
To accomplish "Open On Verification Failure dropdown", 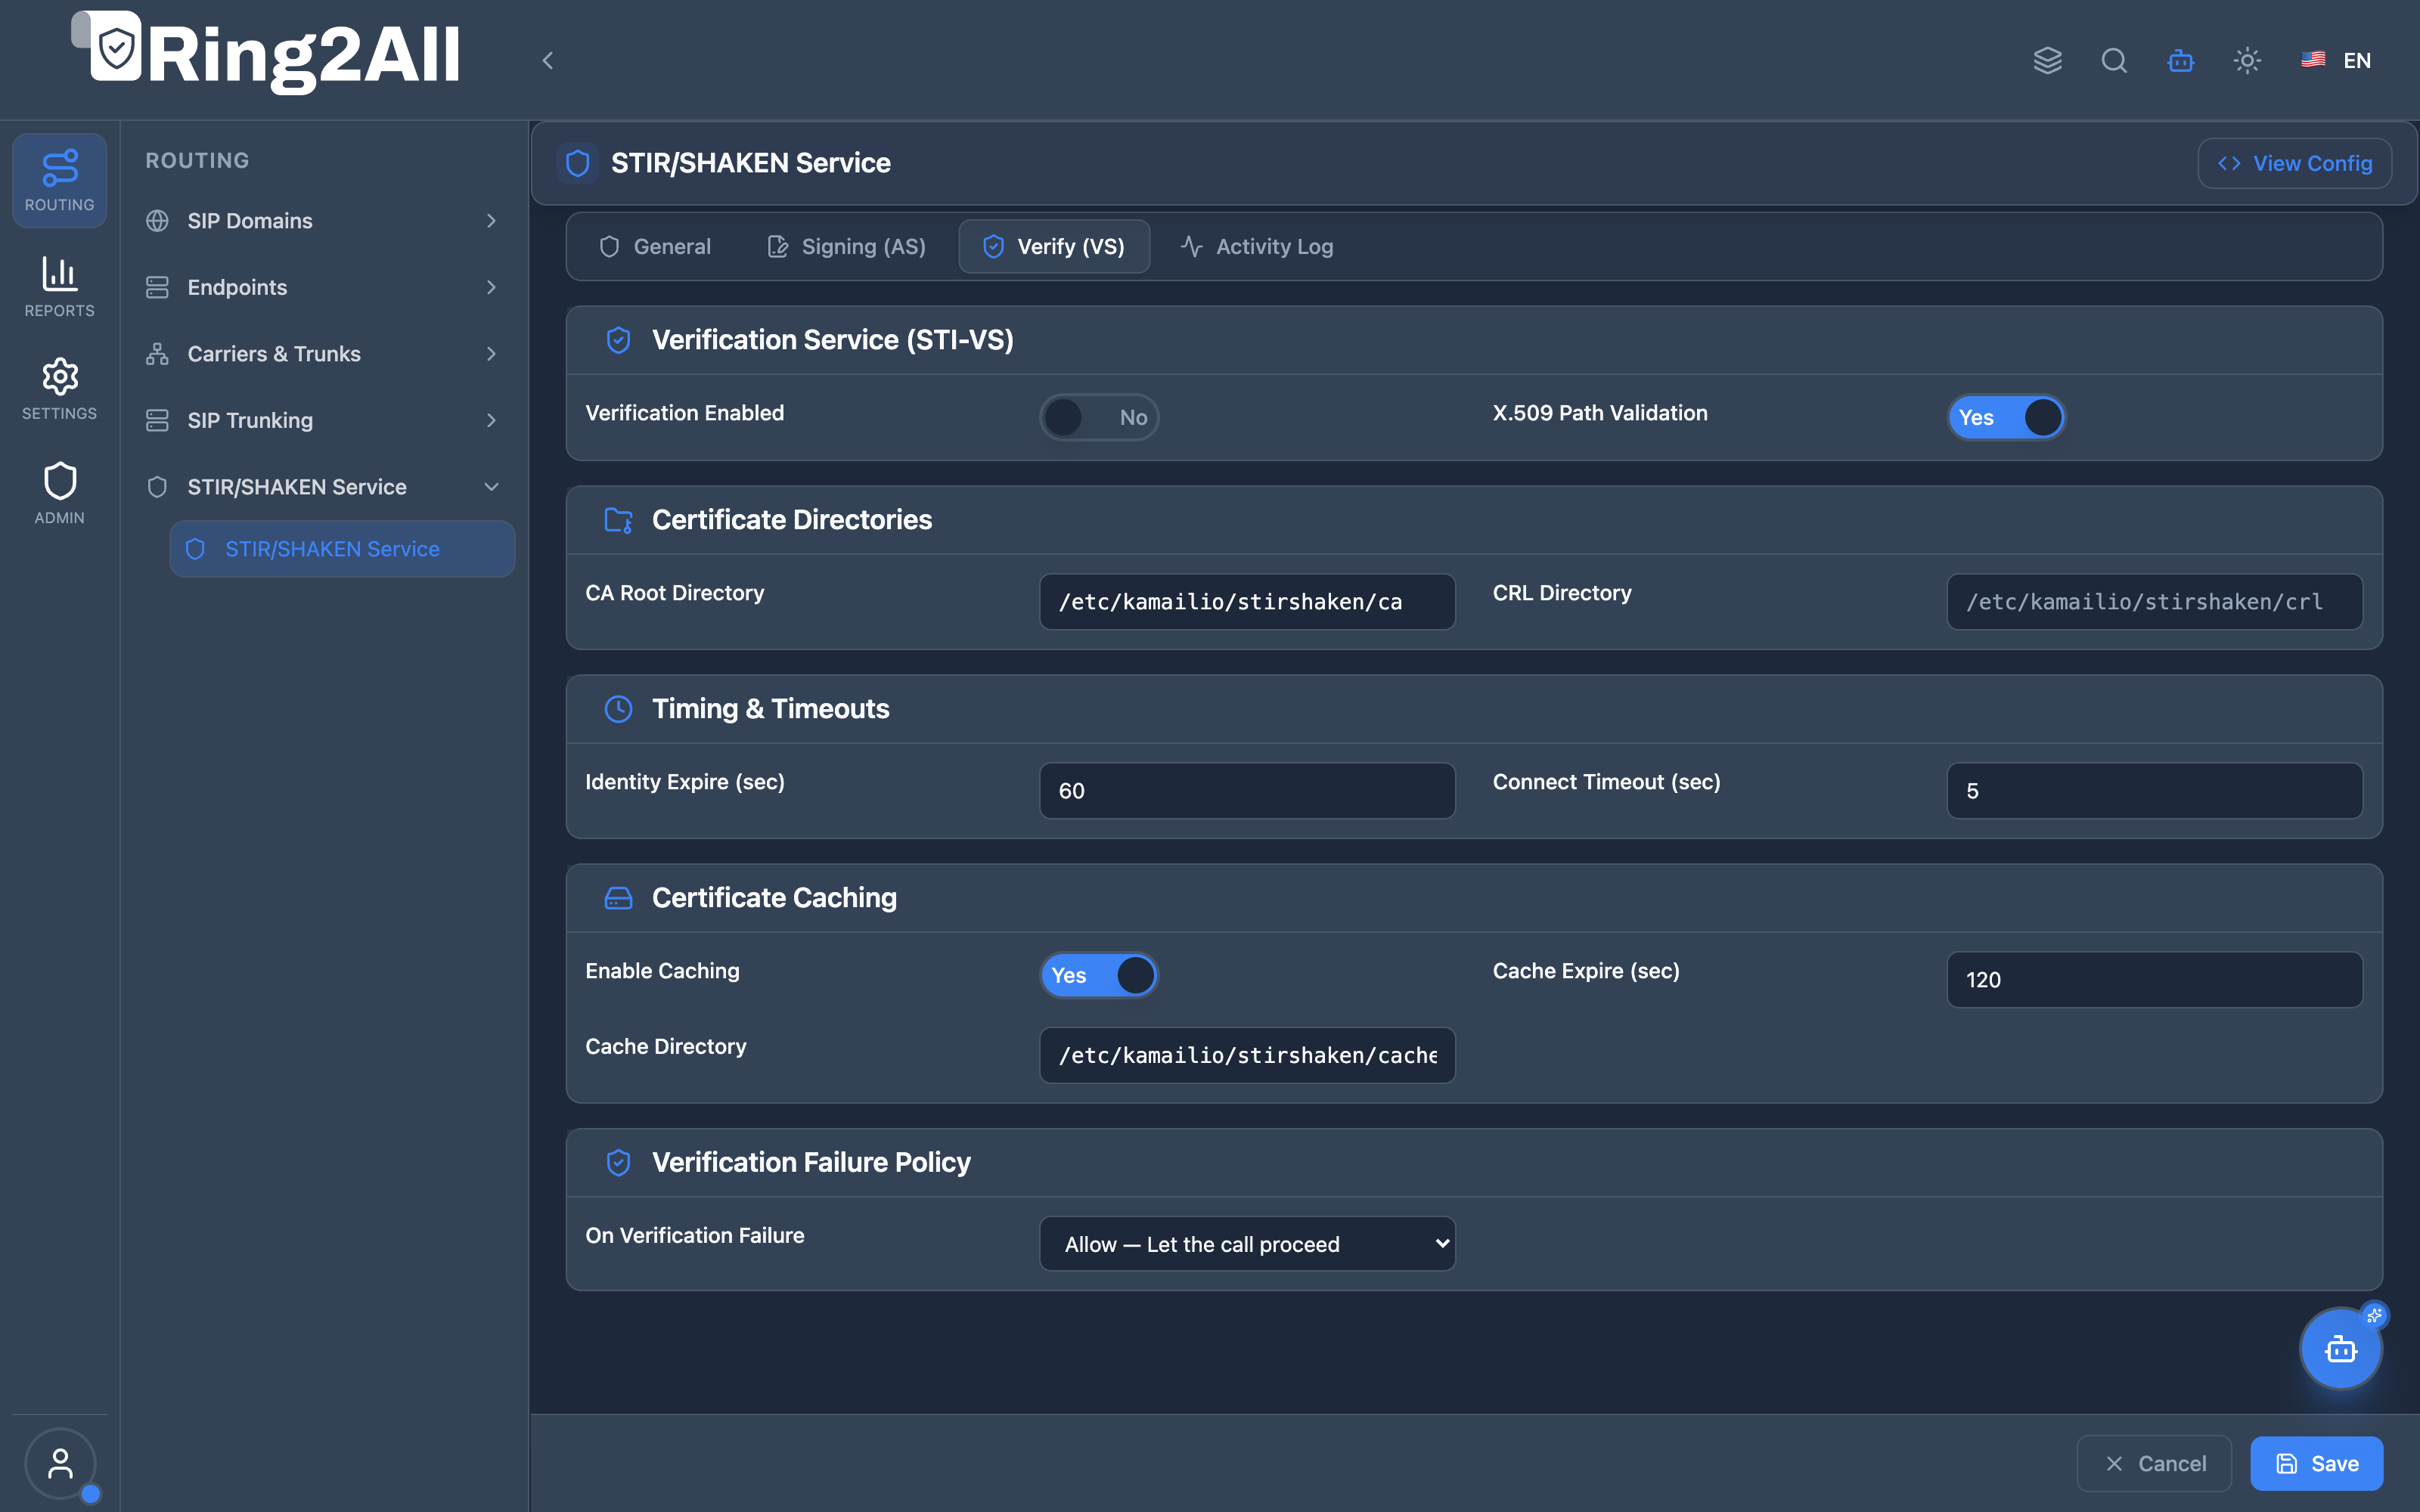I will click(1247, 1243).
